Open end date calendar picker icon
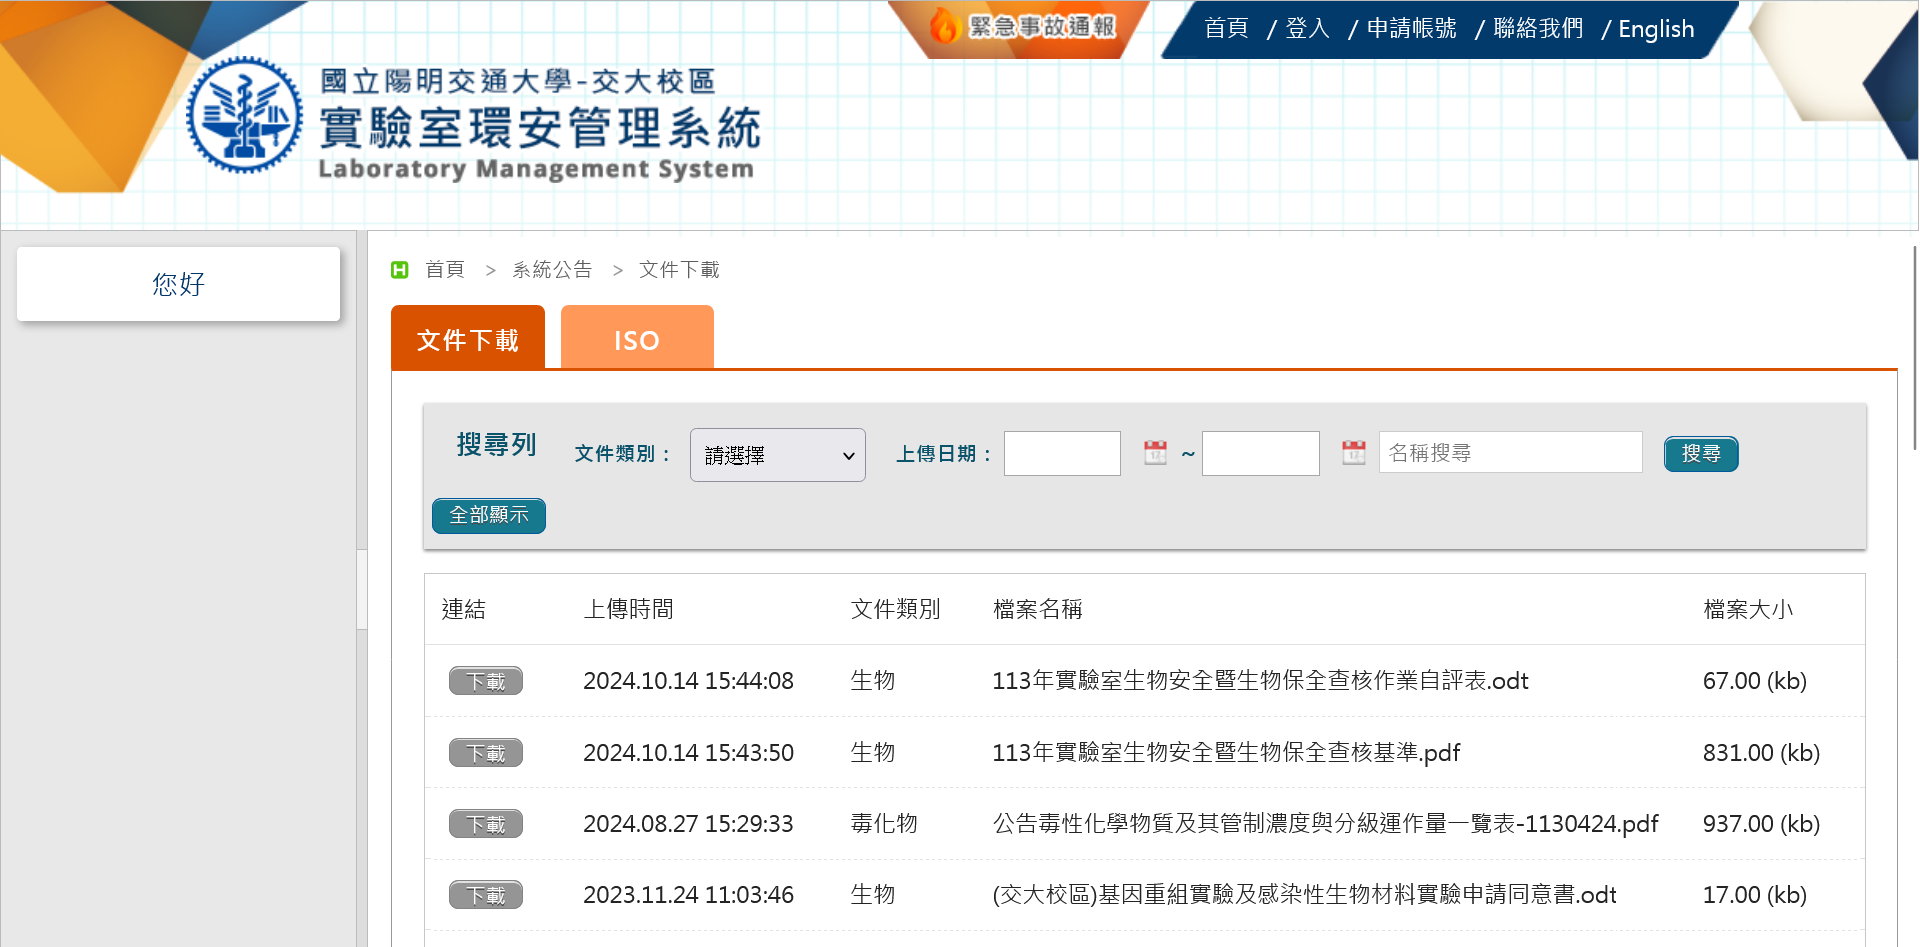1920x947 pixels. click(x=1353, y=453)
